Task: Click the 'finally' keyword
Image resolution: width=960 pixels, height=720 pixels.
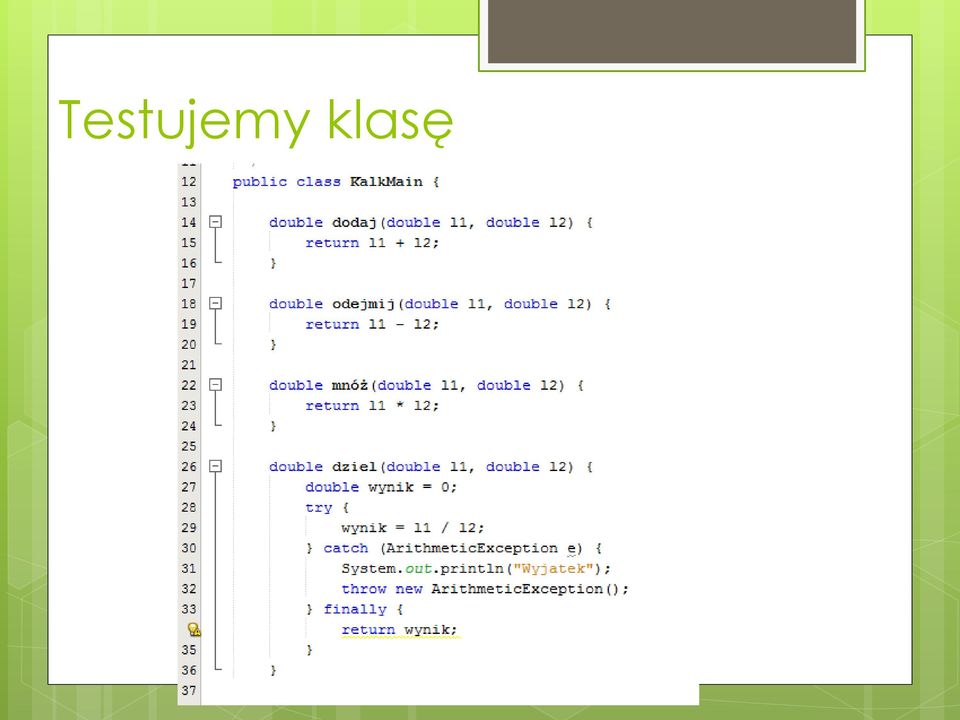Action: tap(355, 610)
